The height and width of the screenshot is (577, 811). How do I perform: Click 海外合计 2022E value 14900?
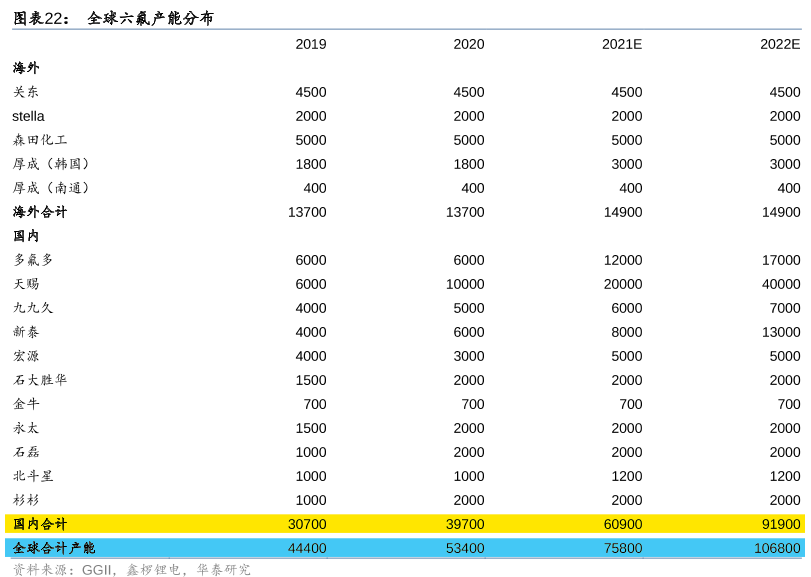[781, 212]
